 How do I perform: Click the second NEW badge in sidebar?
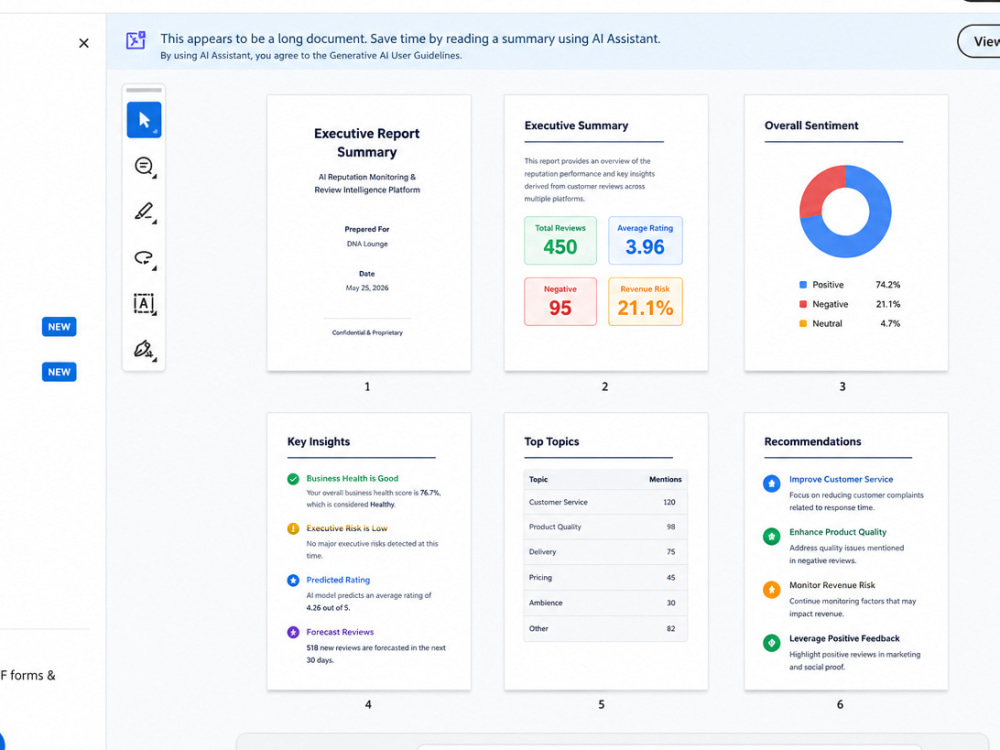click(x=59, y=372)
